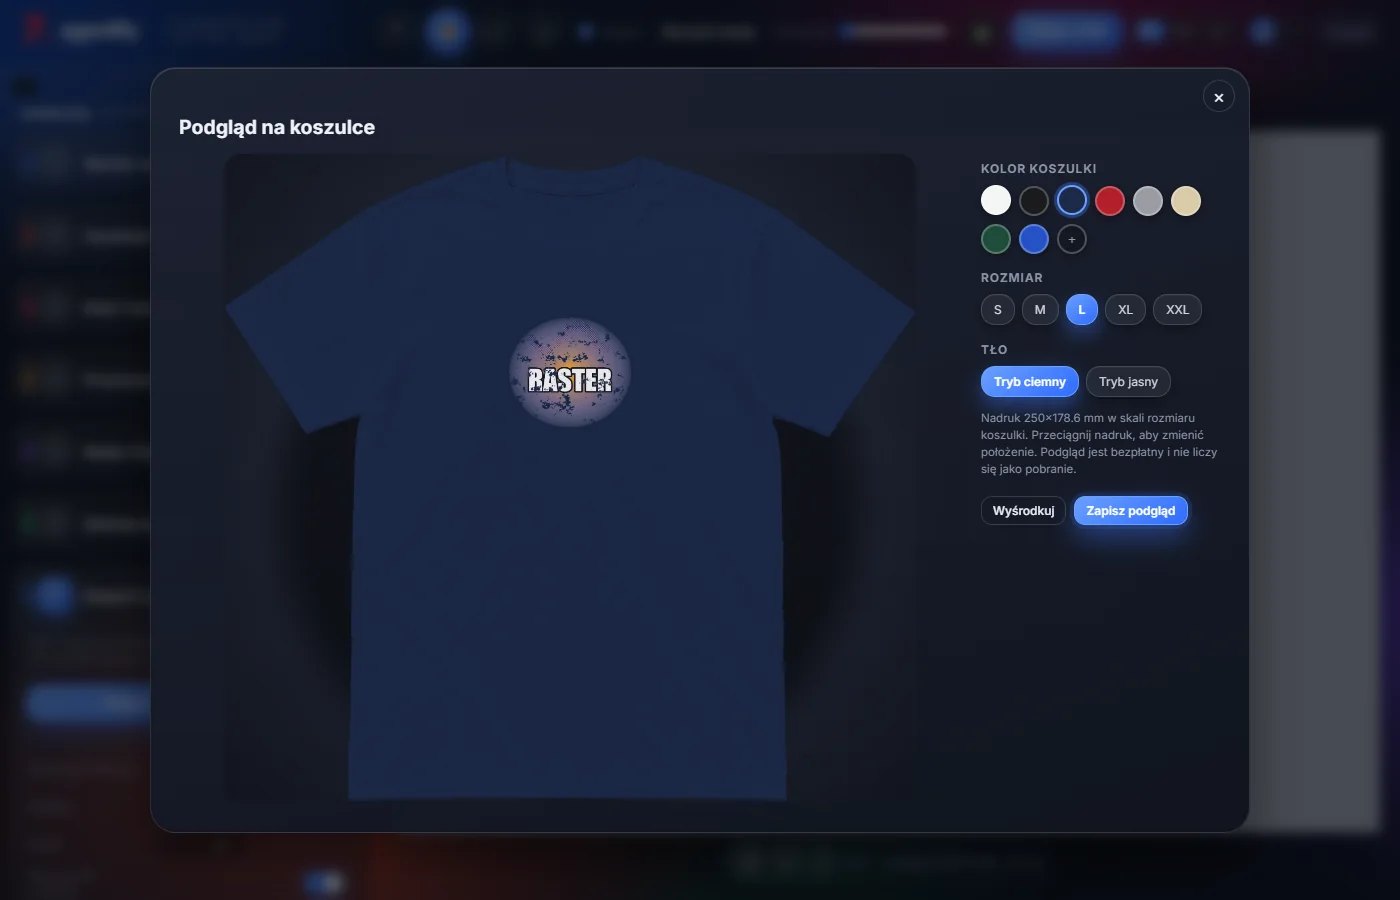This screenshot has height=900, width=1400.
Task: Choose the white shirt color swatch
Action: coord(996,201)
